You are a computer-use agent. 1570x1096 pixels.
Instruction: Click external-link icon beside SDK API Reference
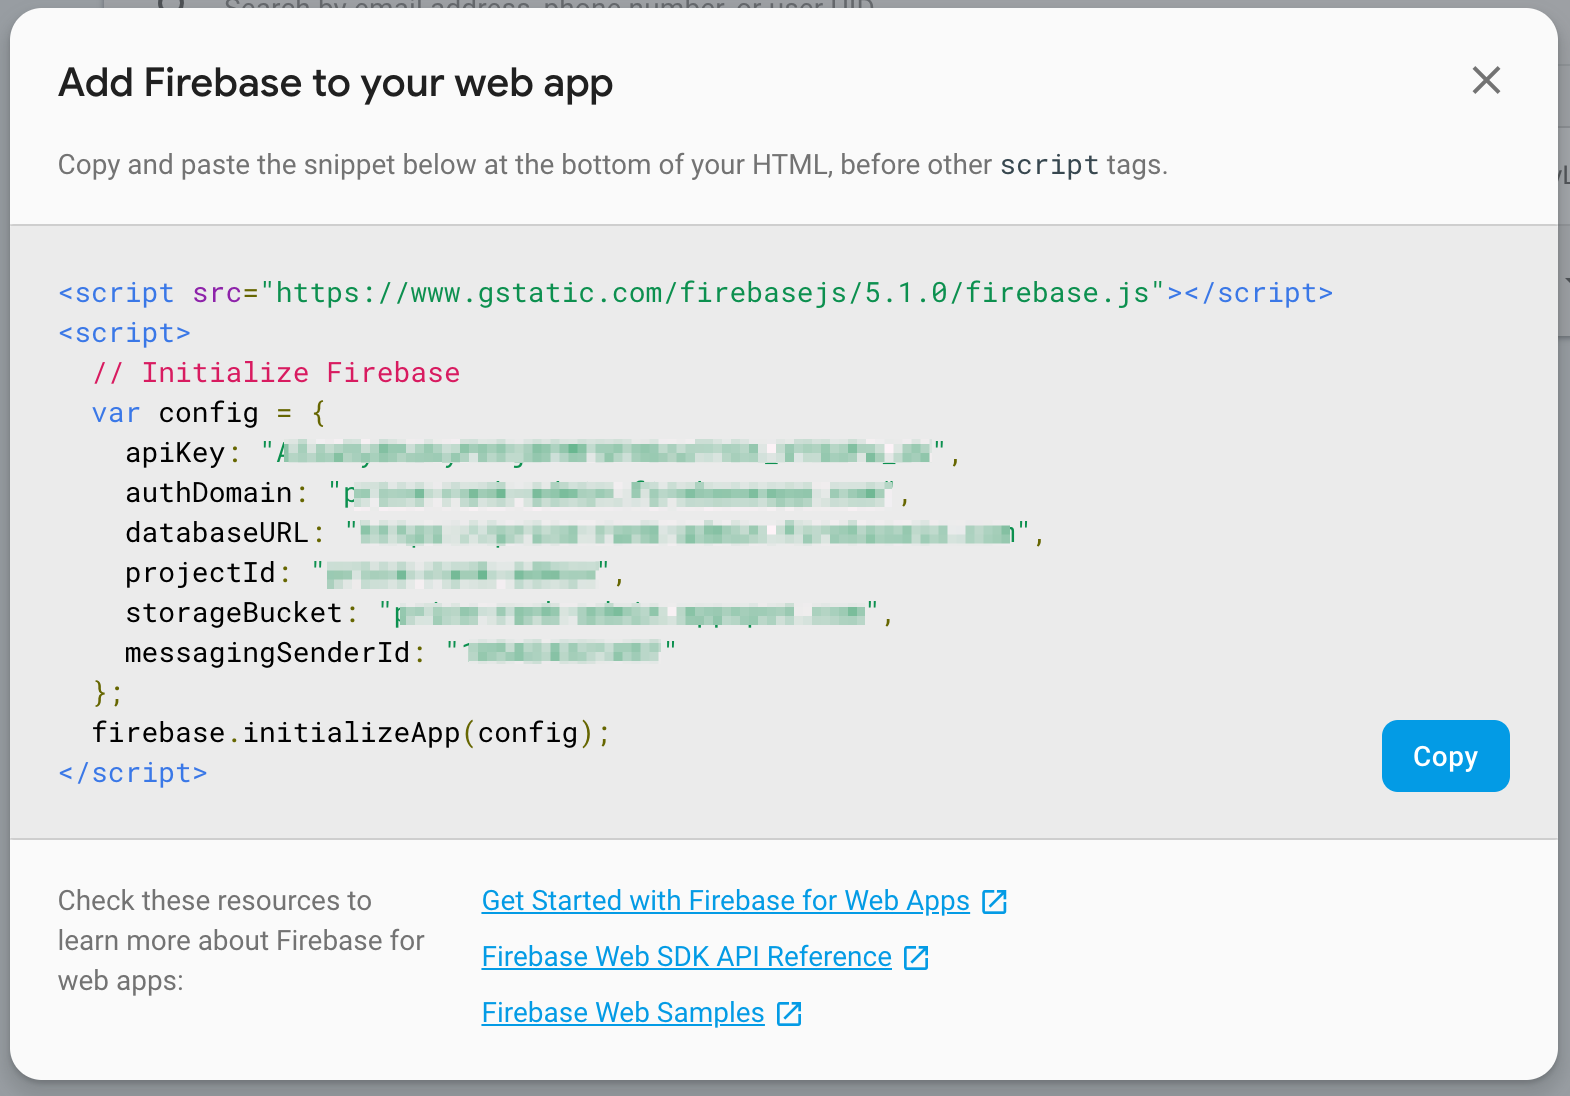click(916, 958)
